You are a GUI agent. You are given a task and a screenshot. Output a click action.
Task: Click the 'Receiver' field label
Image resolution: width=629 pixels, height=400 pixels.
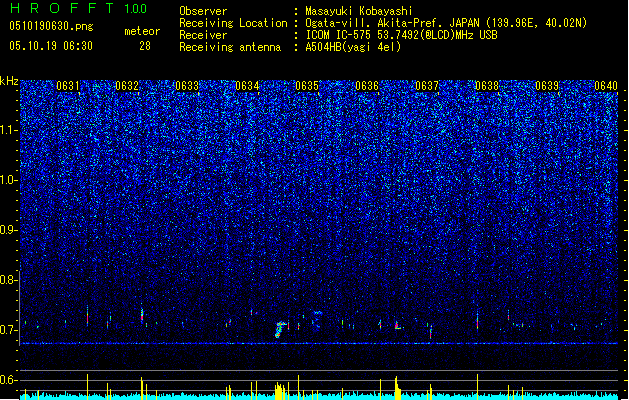[x=203, y=35]
